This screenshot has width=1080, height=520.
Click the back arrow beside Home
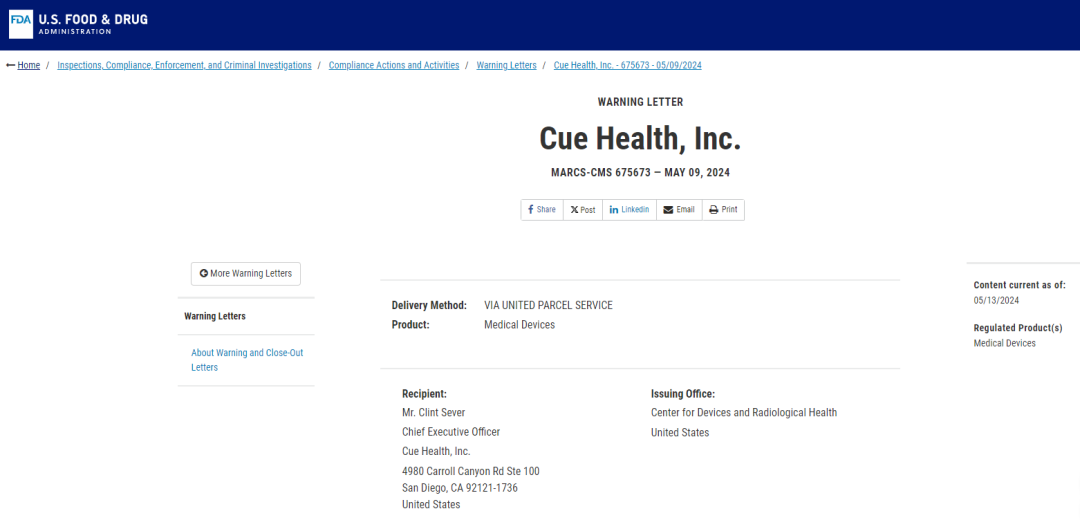point(11,65)
